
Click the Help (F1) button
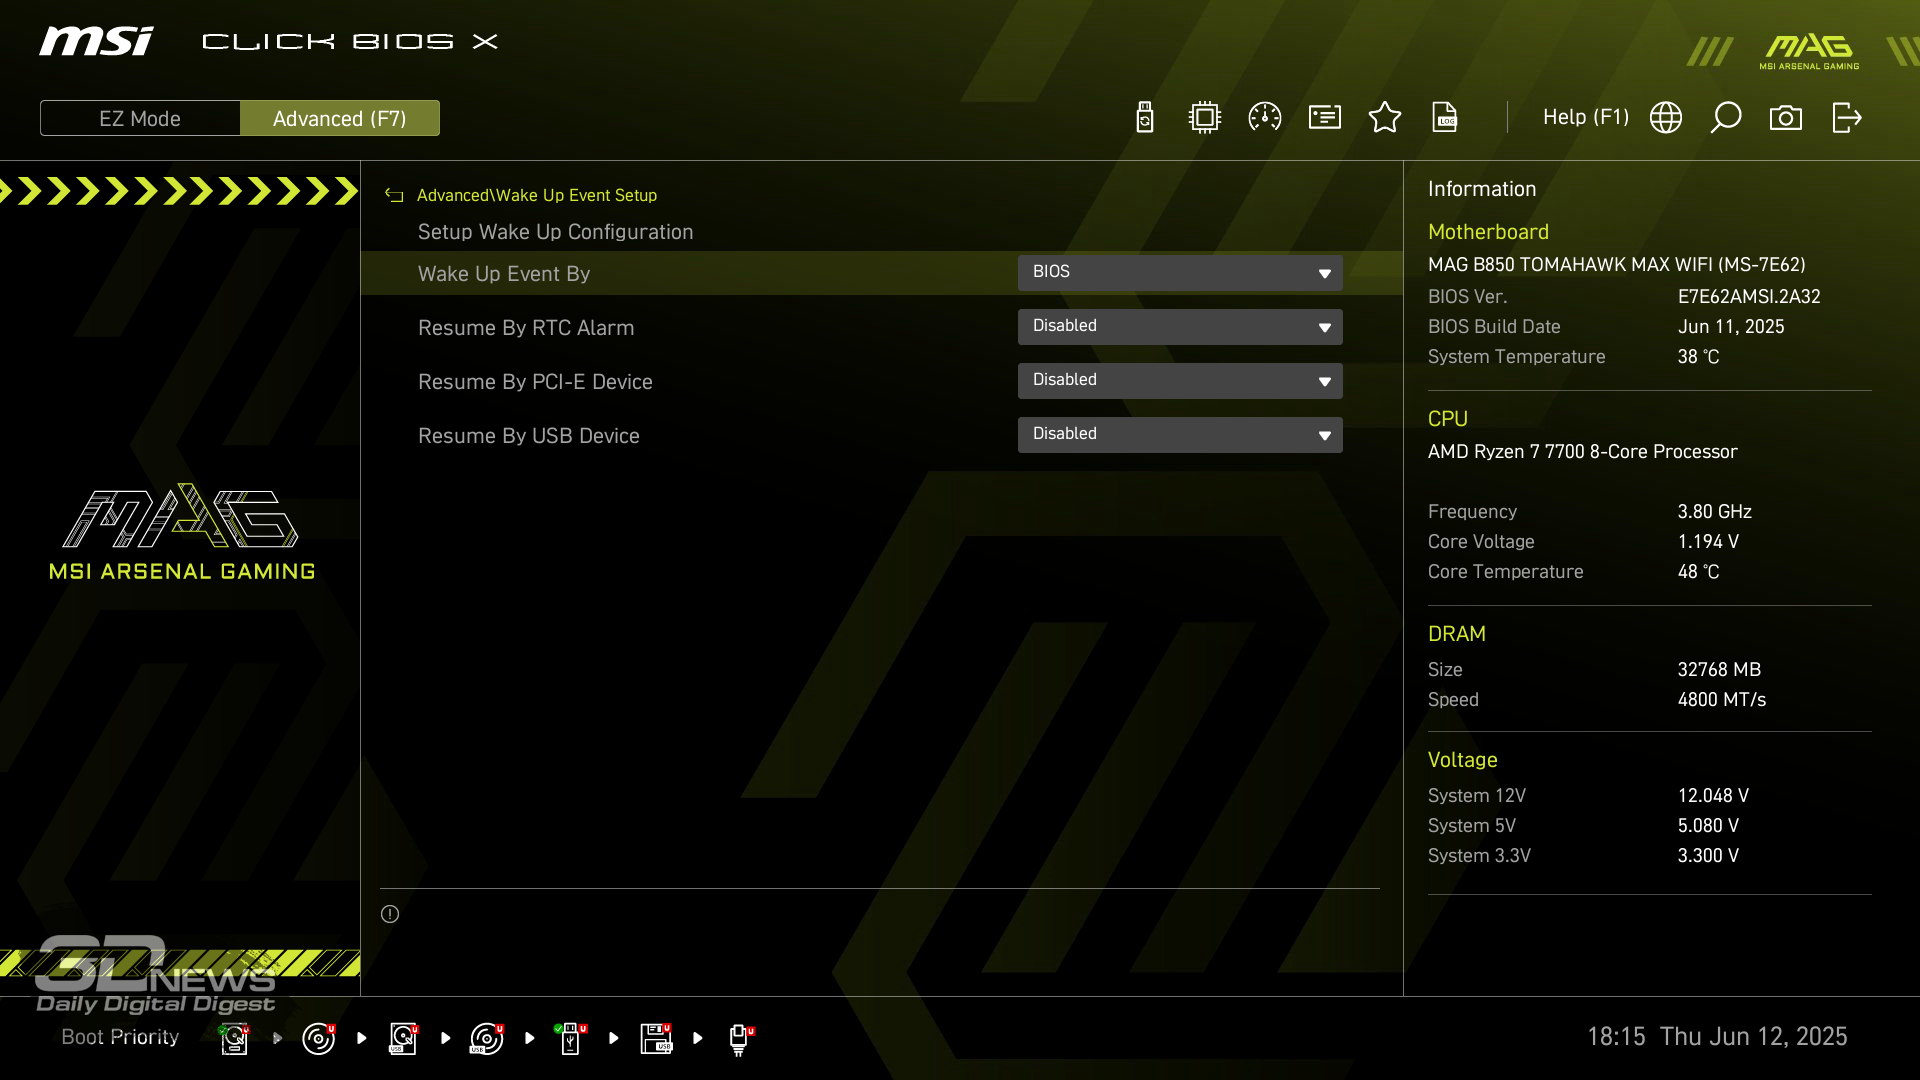tap(1586, 118)
